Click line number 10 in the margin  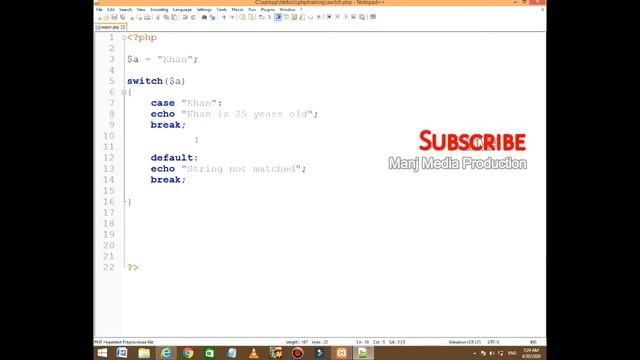click(109, 136)
